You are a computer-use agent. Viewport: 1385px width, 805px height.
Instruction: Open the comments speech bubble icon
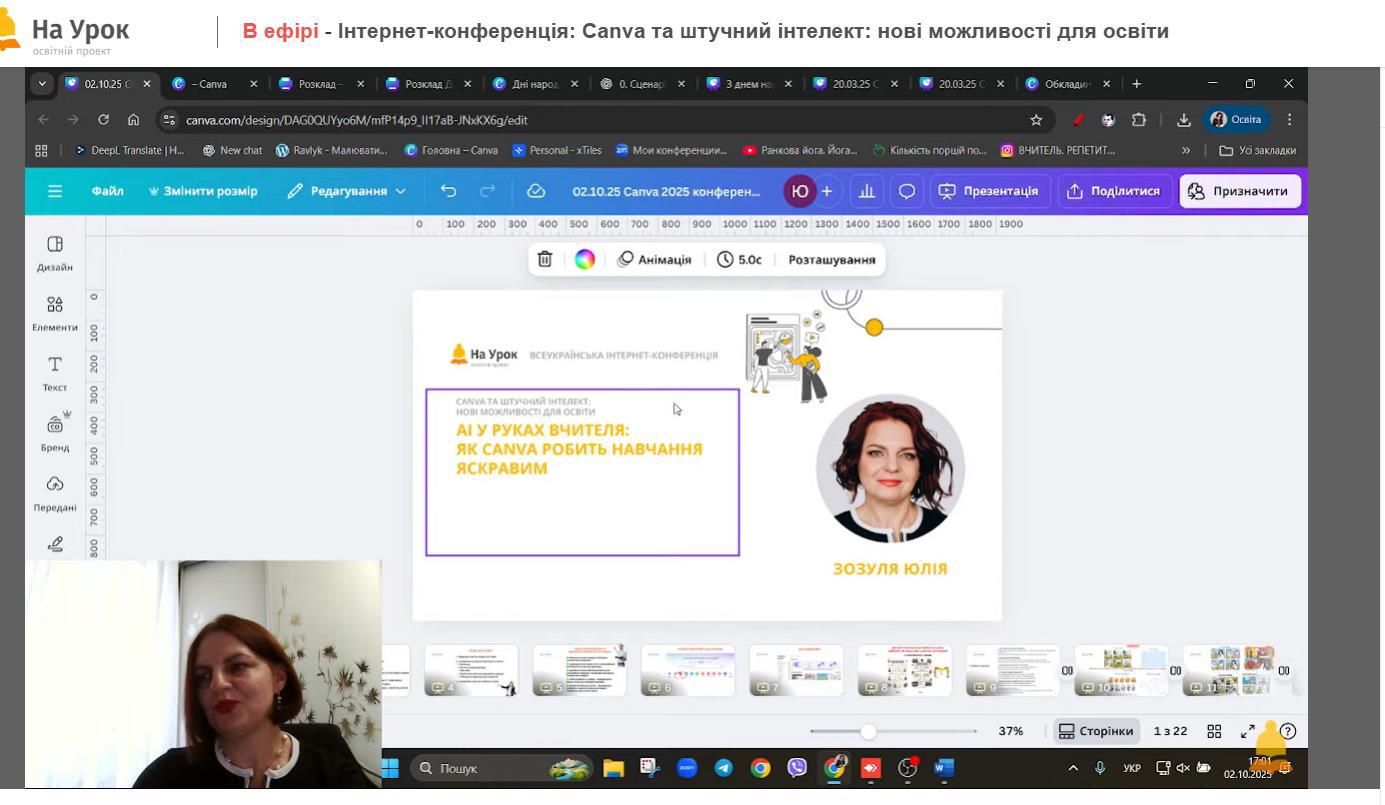click(907, 191)
